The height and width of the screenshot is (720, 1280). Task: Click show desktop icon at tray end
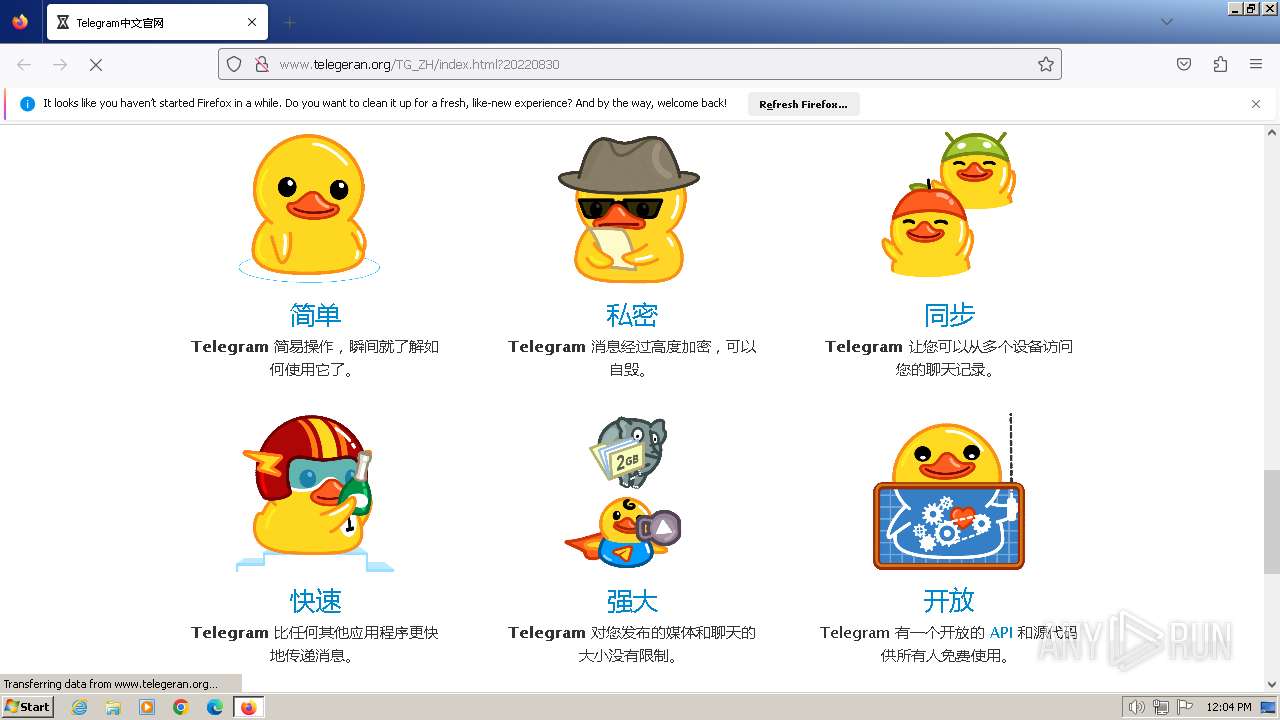point(1269,707)
